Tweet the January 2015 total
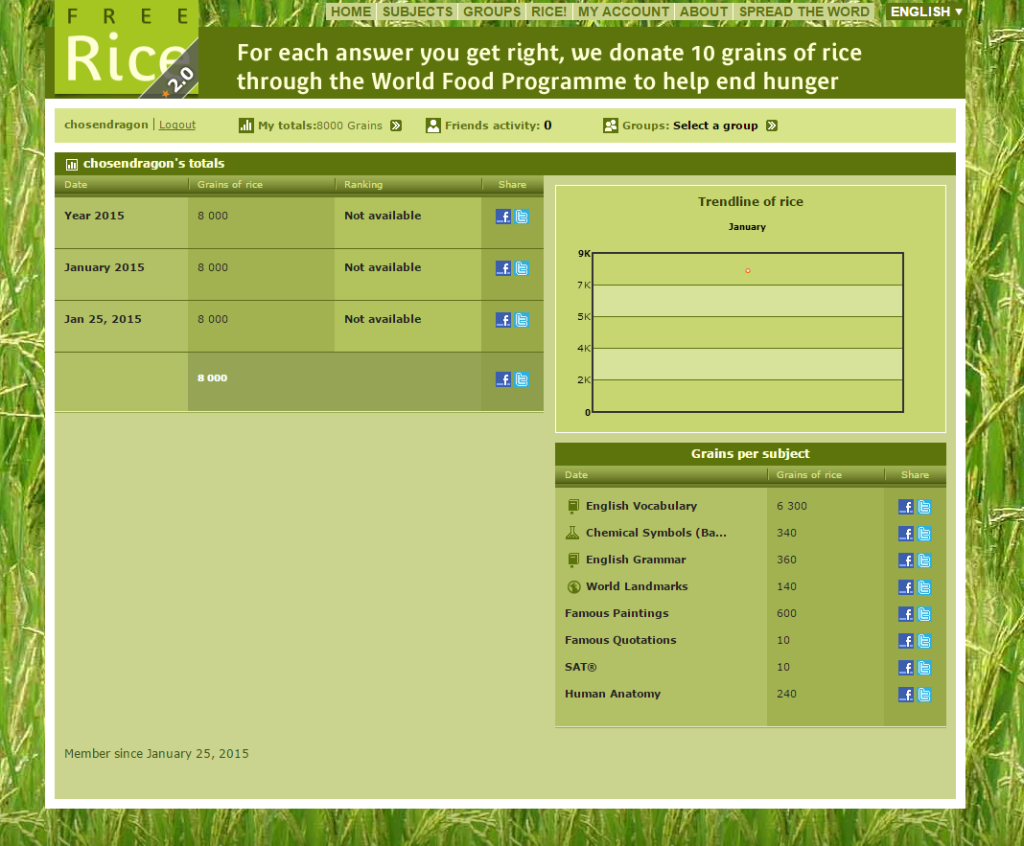The image size is (1024, 846). pos(522,268)
